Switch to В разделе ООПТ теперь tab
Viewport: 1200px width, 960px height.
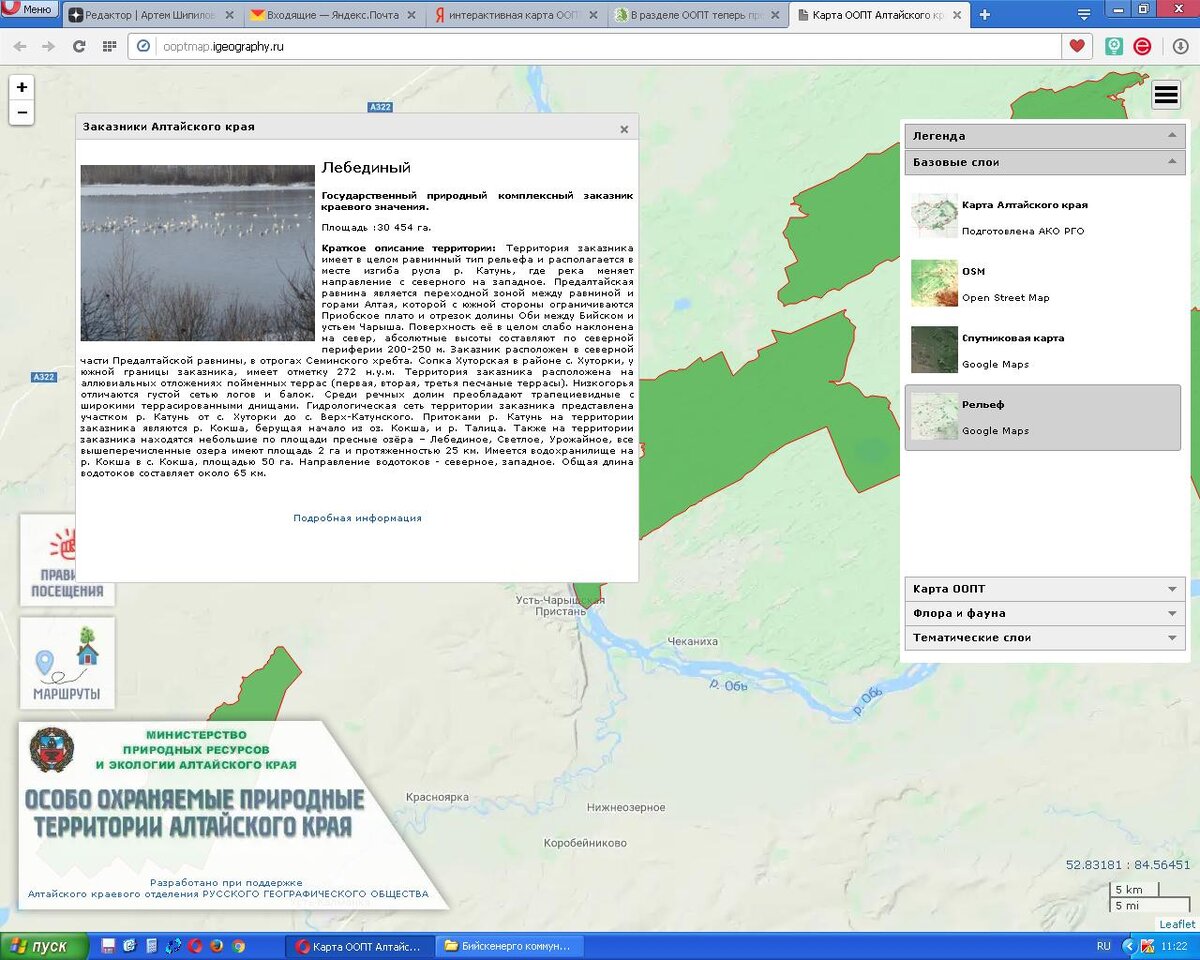pyautogui.click(x=696, y=15)
